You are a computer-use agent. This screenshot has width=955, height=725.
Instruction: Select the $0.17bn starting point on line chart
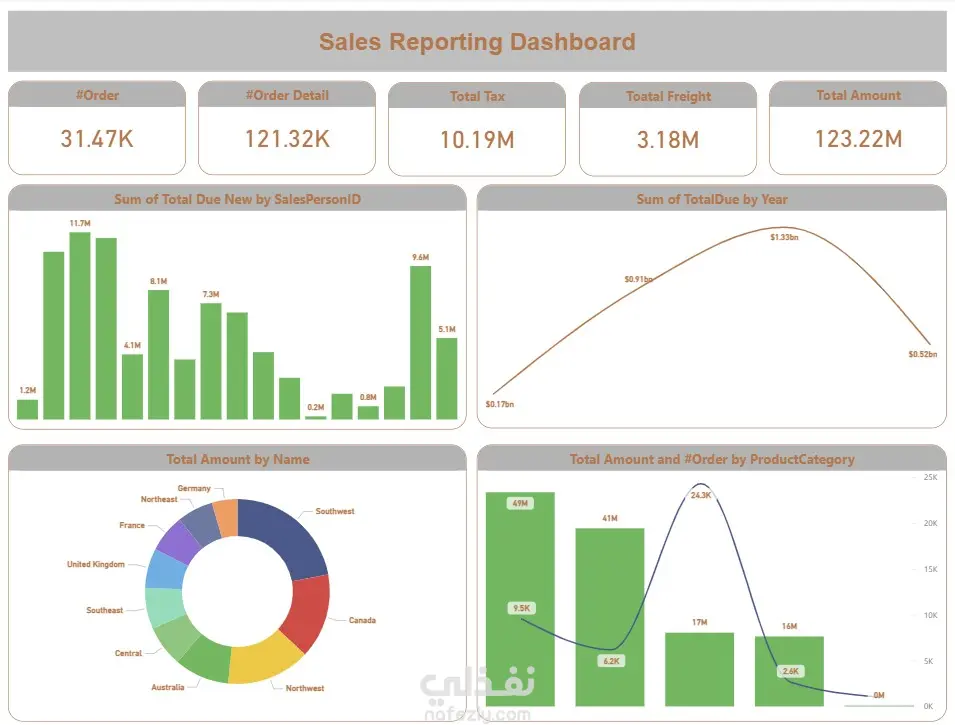[x=494, y=394]
